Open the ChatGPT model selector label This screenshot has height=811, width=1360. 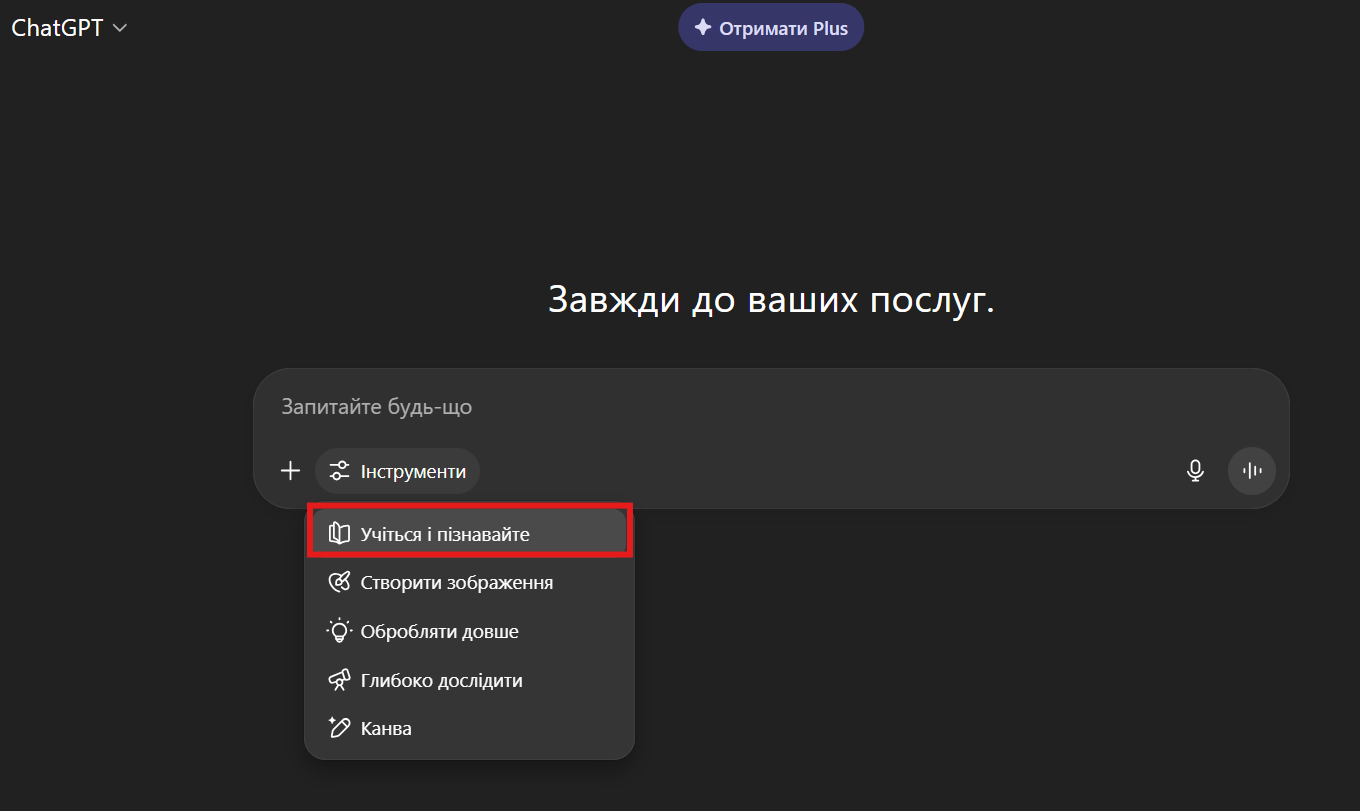57,28
